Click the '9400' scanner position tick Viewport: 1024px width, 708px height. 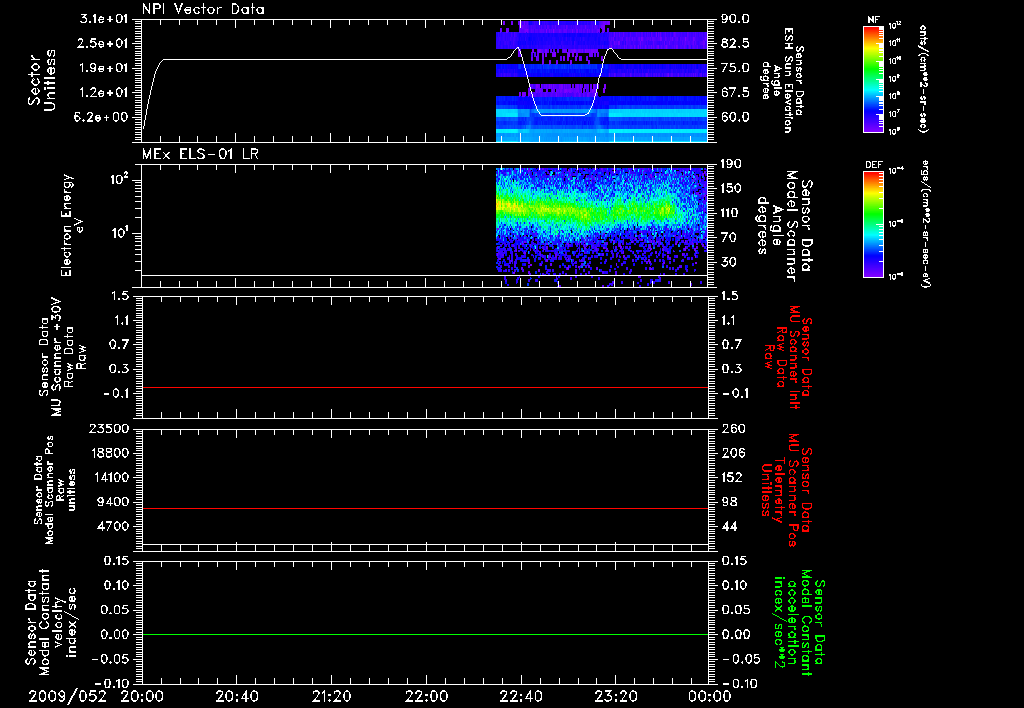point(112,502)
